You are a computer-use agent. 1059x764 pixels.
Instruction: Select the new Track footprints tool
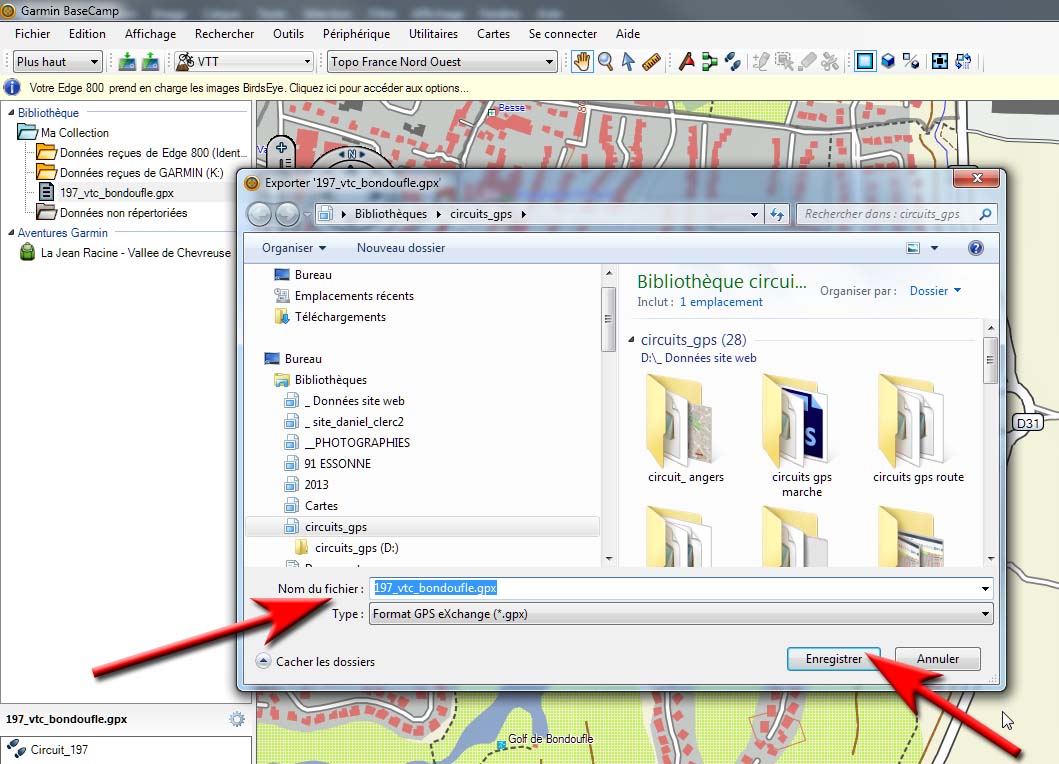[x=733, y=61]
